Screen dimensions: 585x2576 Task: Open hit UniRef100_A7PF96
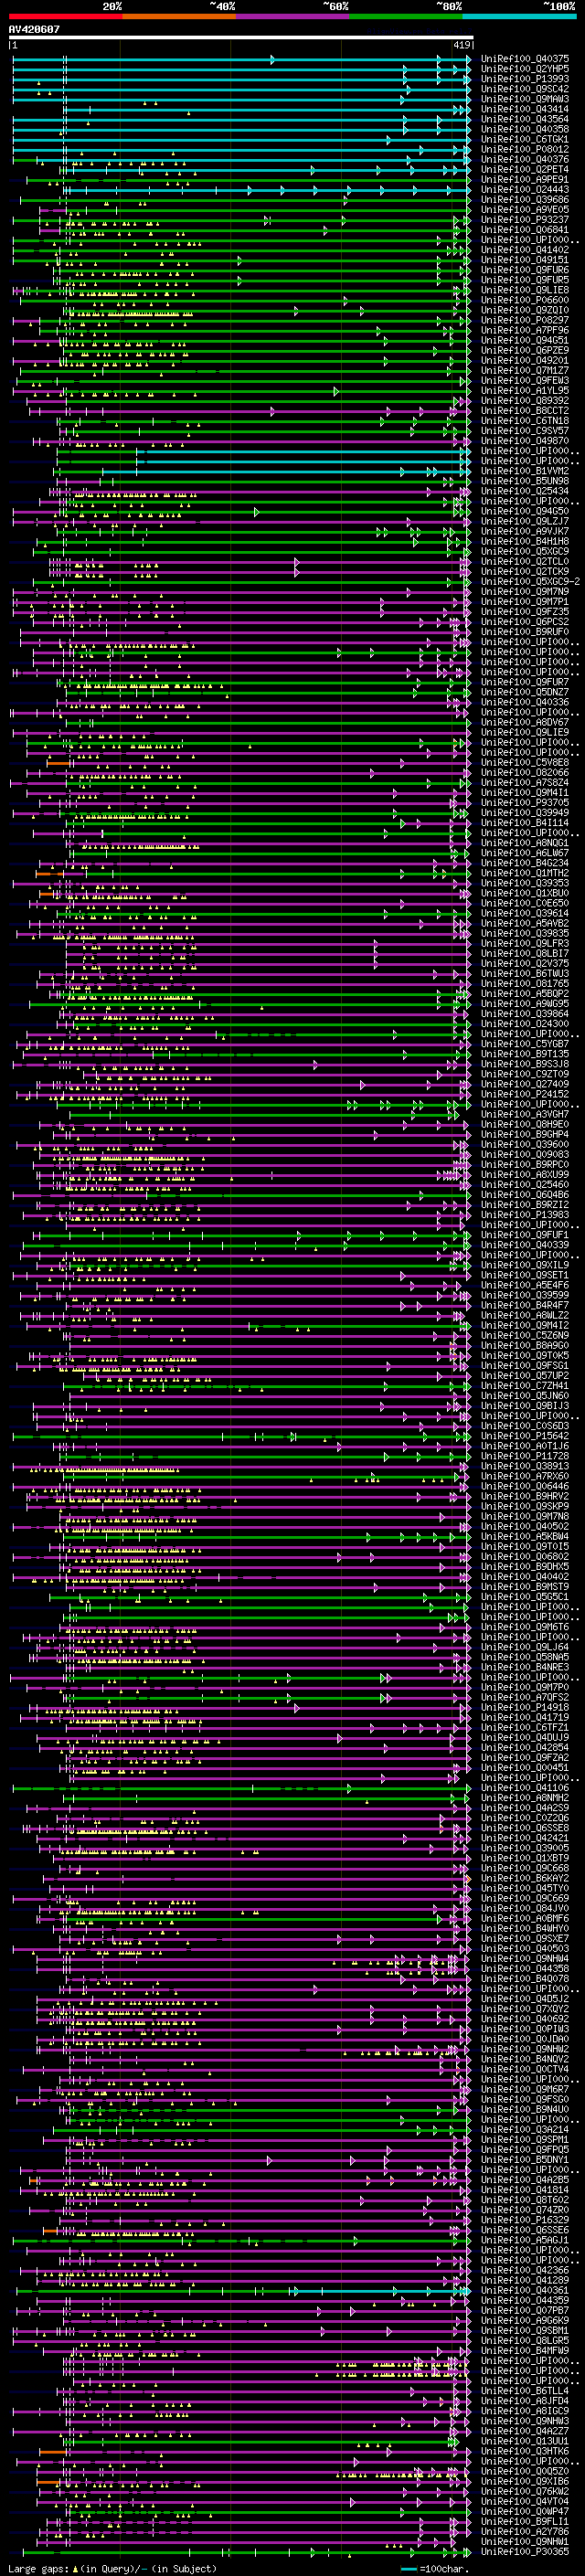(x=525, y=330)
